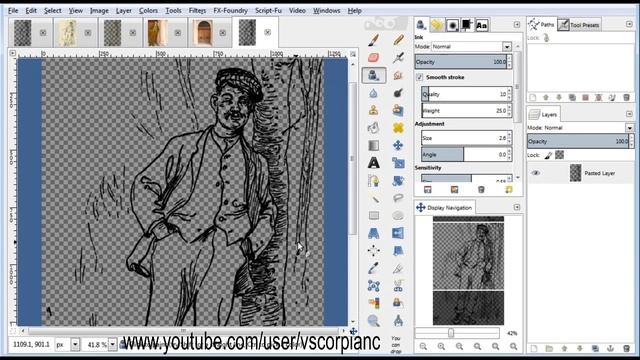640x360 pixels.
Task: Select the Heal tool bandage icon
Action: click(398, 128)
